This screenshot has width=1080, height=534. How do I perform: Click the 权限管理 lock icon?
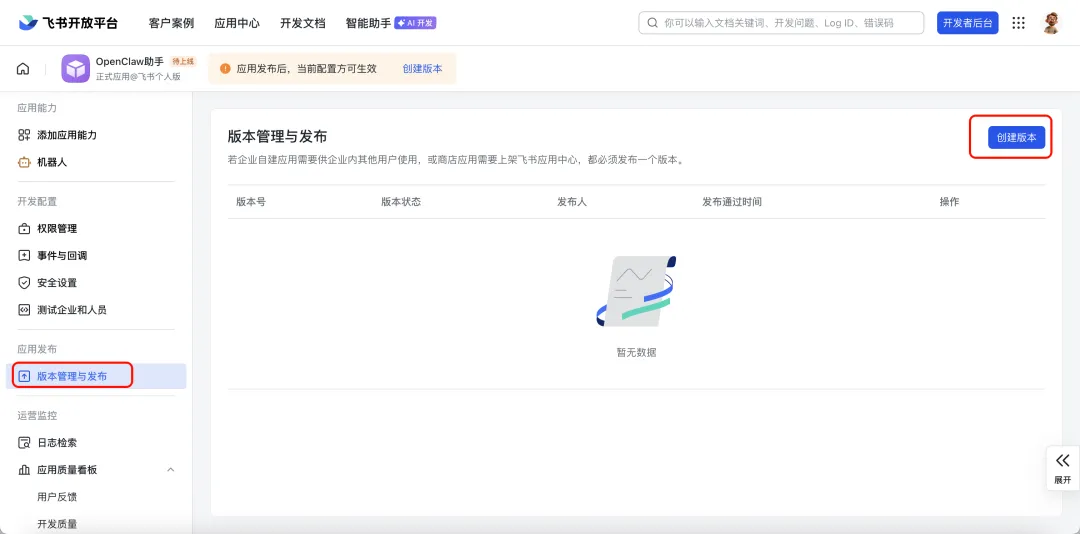24,229
